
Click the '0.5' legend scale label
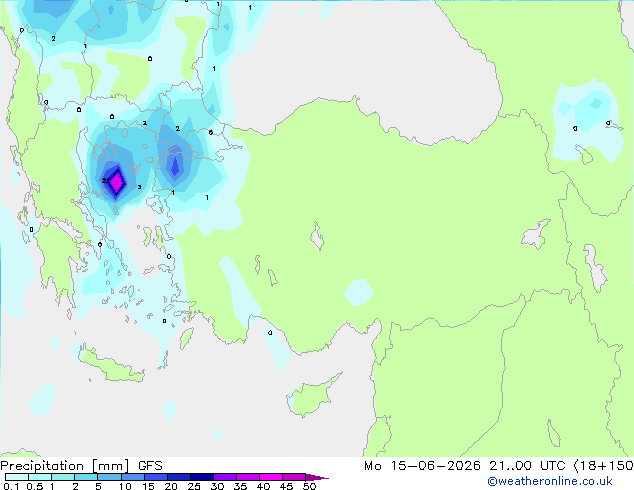35,486
